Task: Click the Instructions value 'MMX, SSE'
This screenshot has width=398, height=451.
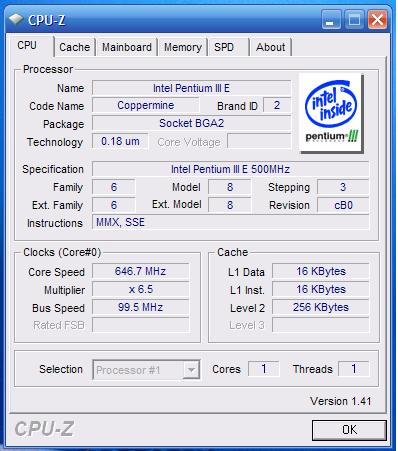Action: click(230, 222)
